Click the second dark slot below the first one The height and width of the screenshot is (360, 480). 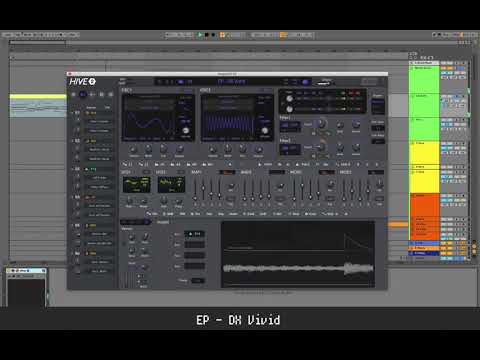[194, 245]
